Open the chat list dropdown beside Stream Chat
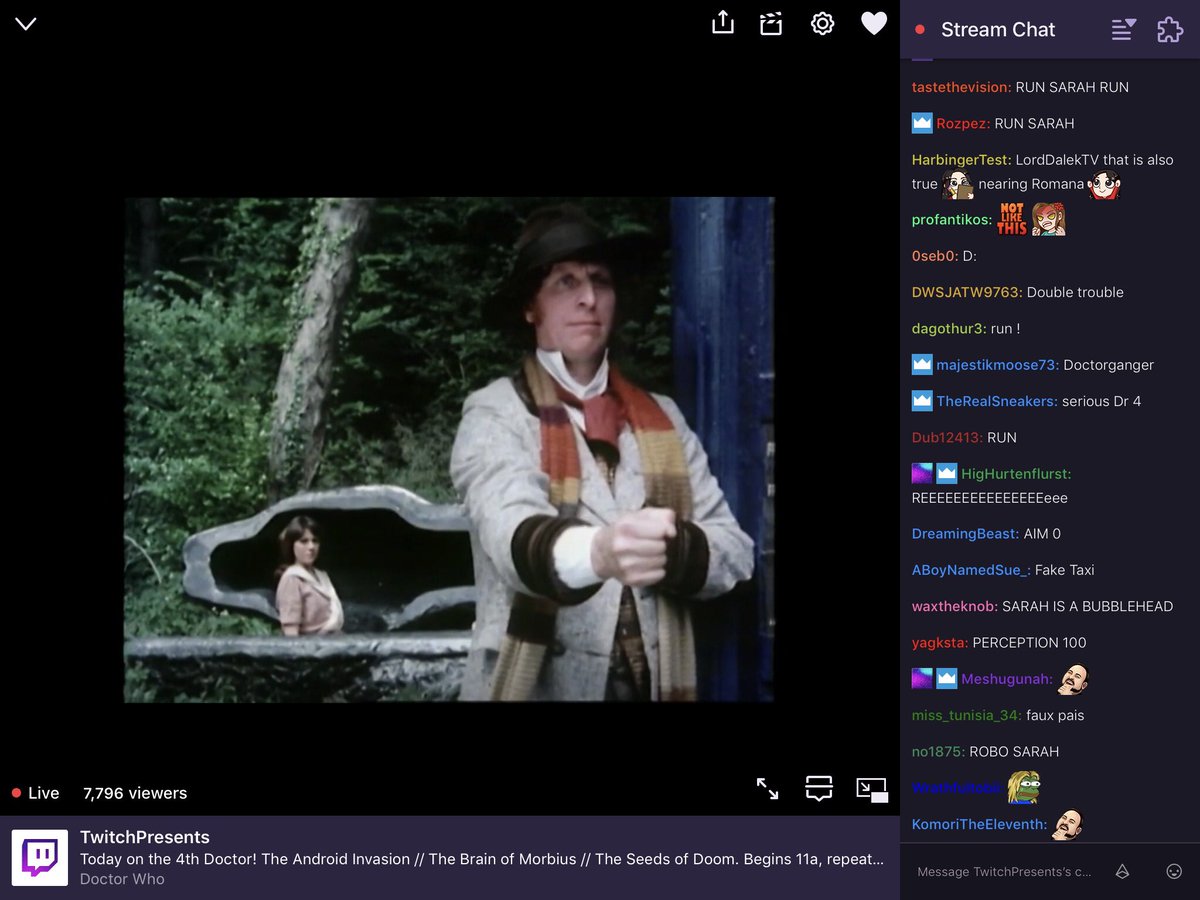Screen dimensions: 1200x900 click(1122, 30)
